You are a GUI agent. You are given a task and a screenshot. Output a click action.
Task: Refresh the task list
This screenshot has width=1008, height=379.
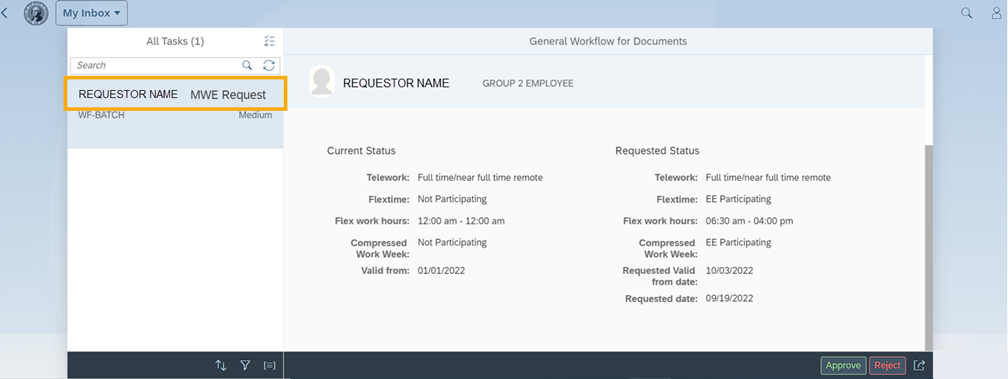pos(269,65)
